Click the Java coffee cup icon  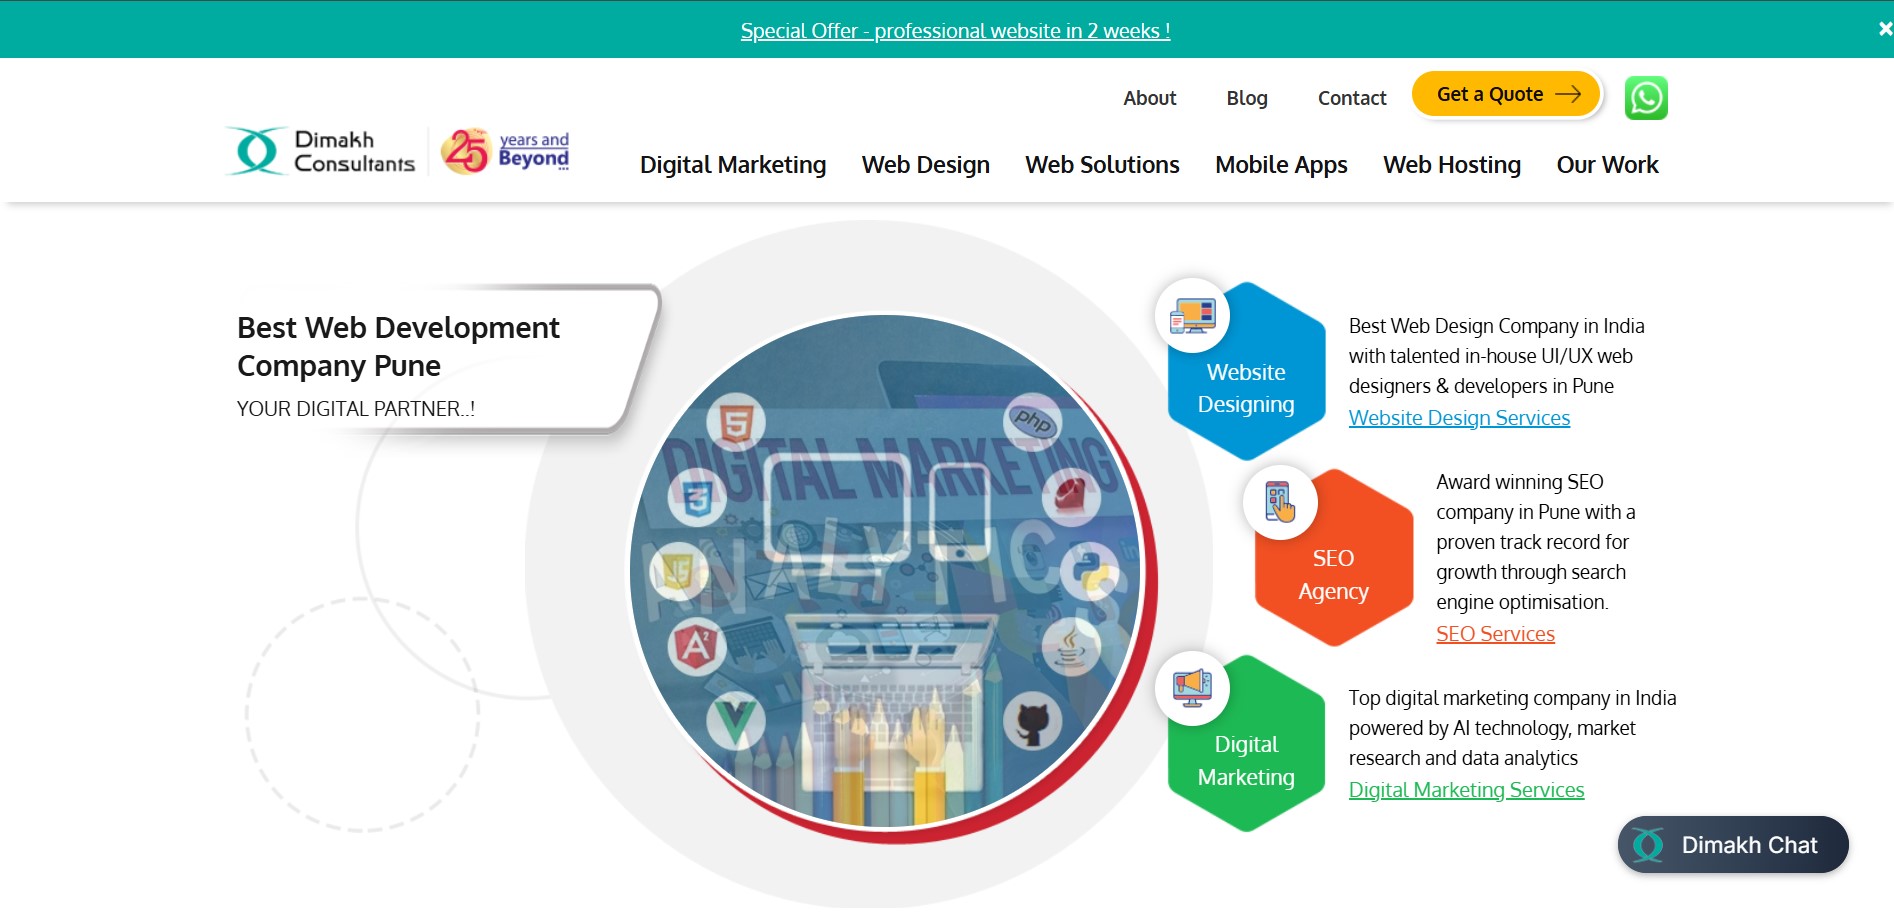[x=1071, y=646]
